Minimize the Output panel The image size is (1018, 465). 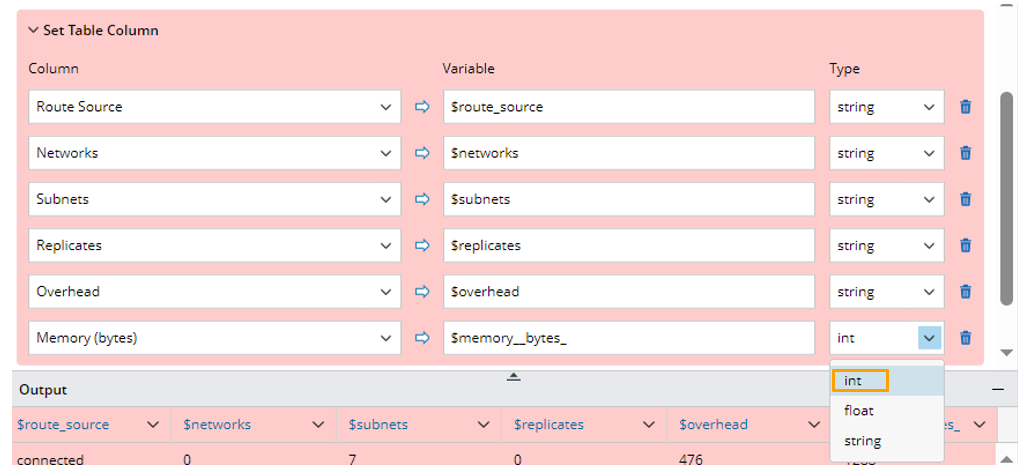(997, 389)
